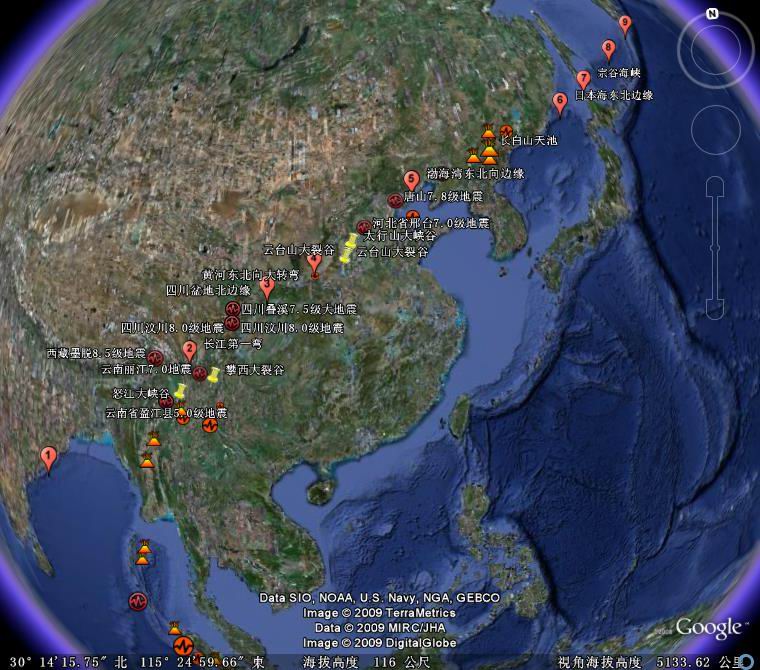
Task: Click the 宗谷海峡 placemark label
Action: (618, 73)
